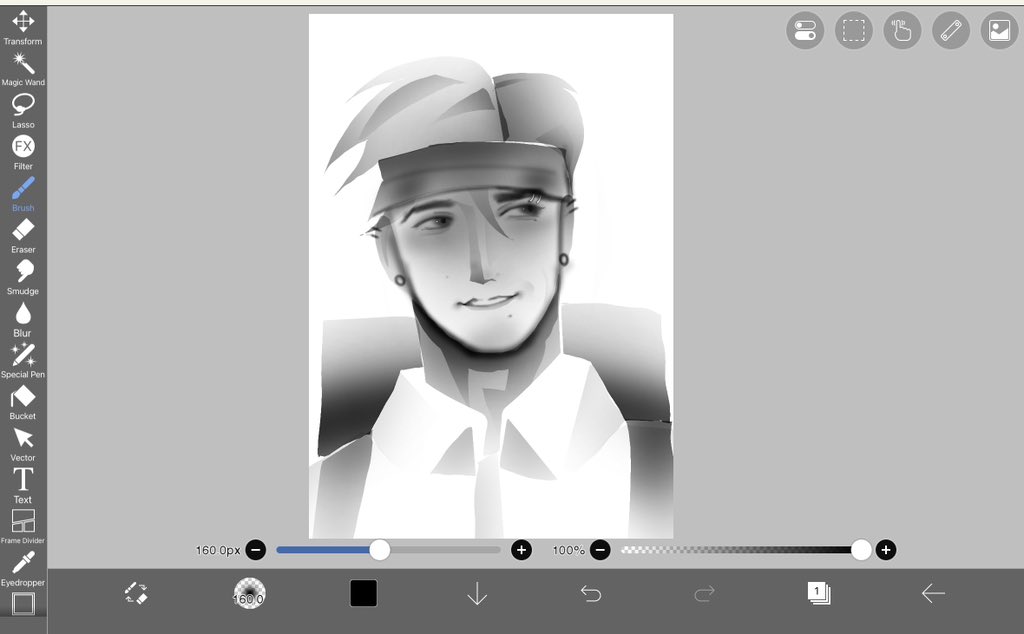Click the opacity slider handle
The width and height of the screenshot is (1024, 634).
click(861, 550)
